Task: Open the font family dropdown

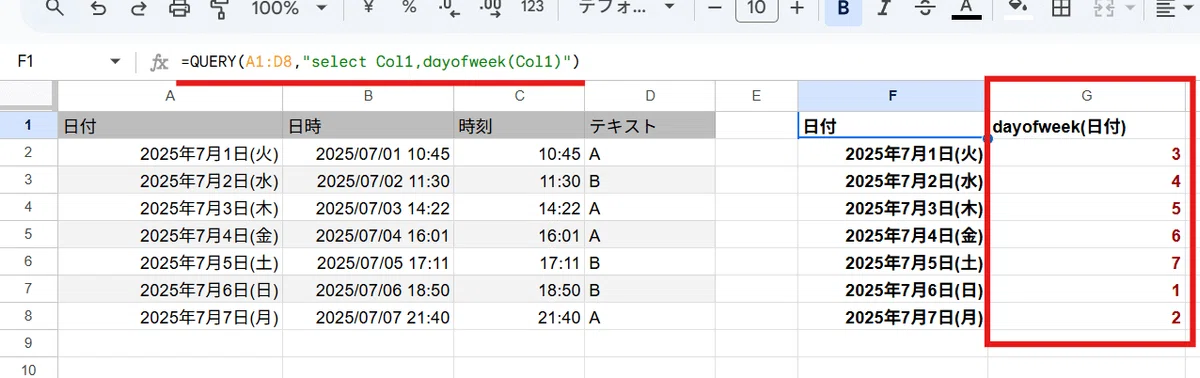Action: 628,8
